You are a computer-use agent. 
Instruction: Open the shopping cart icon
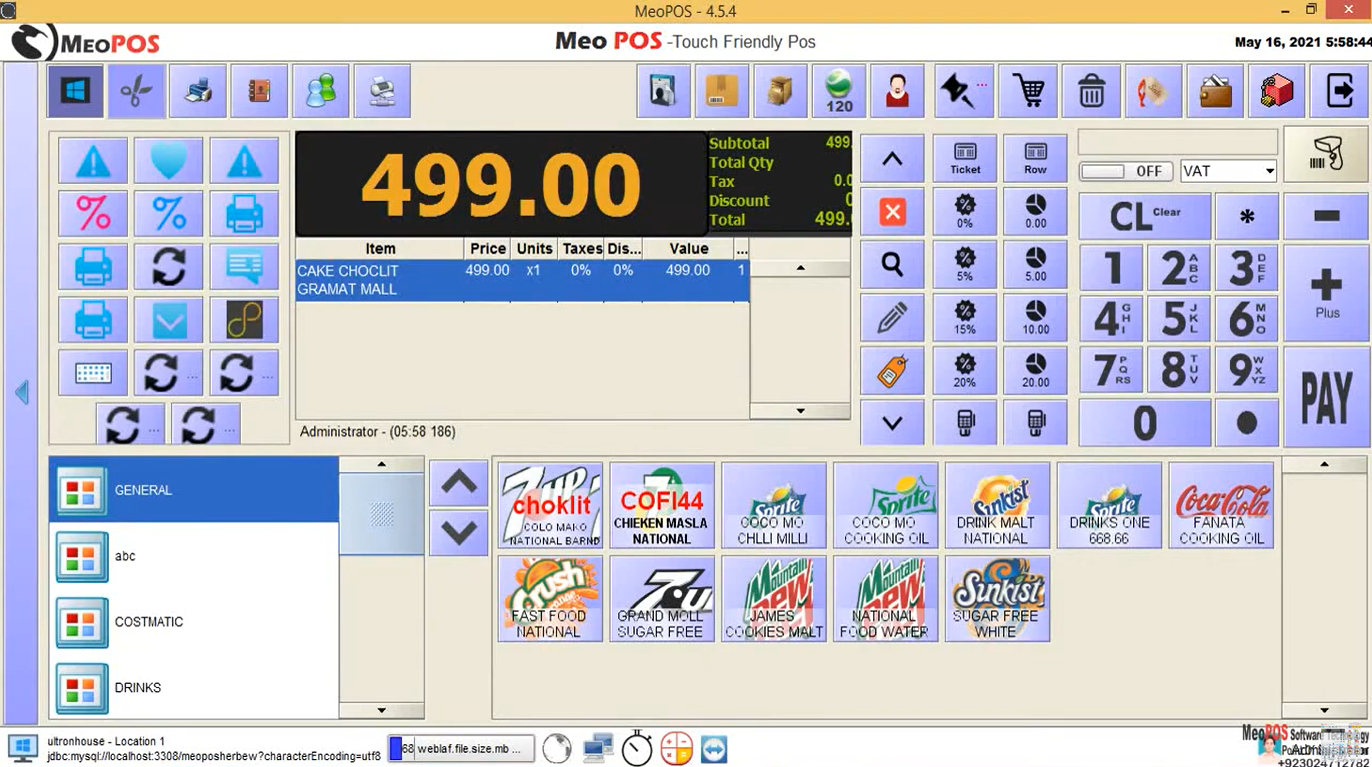pos(1027,91)
